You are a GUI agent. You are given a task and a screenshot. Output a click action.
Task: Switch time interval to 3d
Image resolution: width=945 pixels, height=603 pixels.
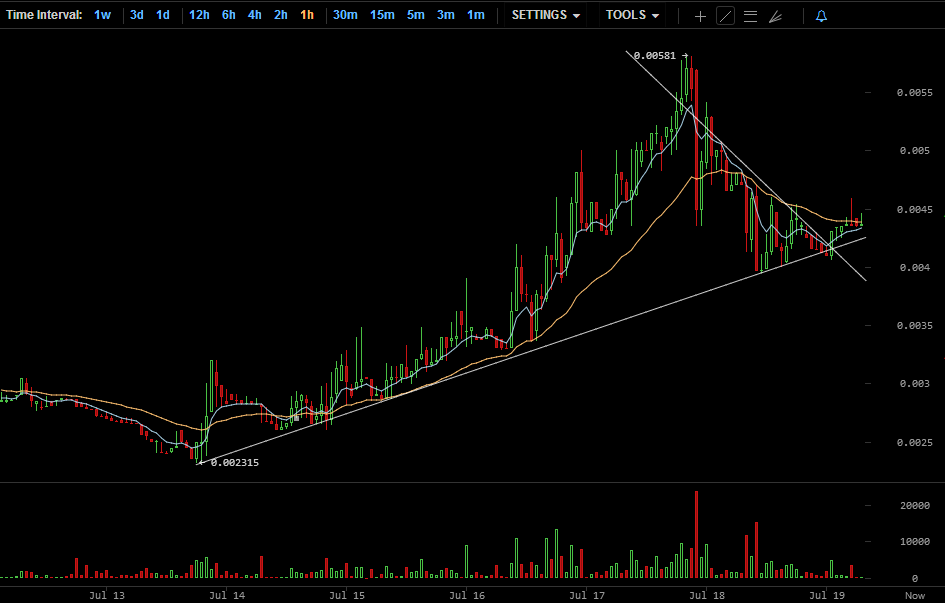(x=137, y=15)
